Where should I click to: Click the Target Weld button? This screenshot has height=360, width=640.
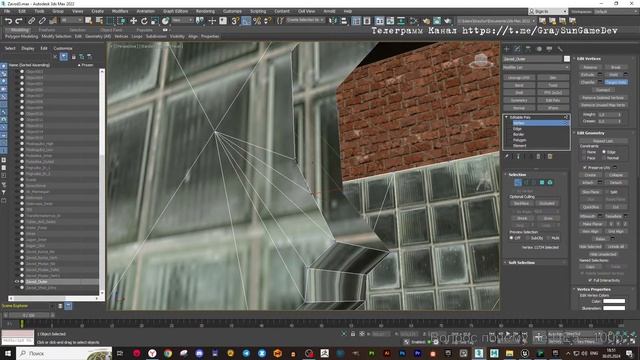point(616,82)
